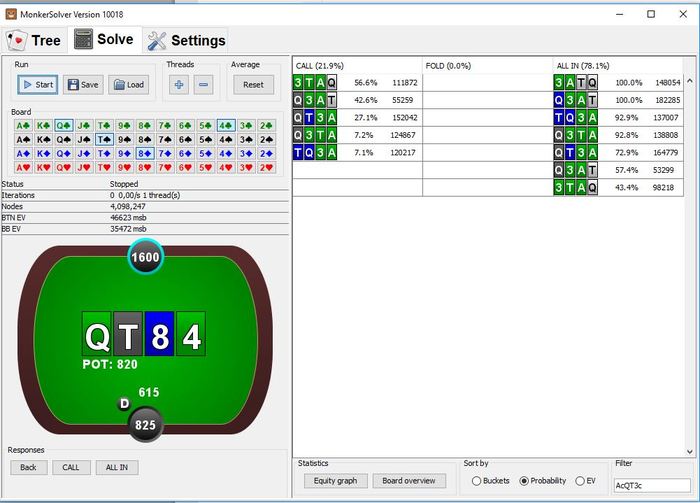Select call hand with 27.1% frequency
The width and height of the screenshot is (700, 503).
point(357,117)
